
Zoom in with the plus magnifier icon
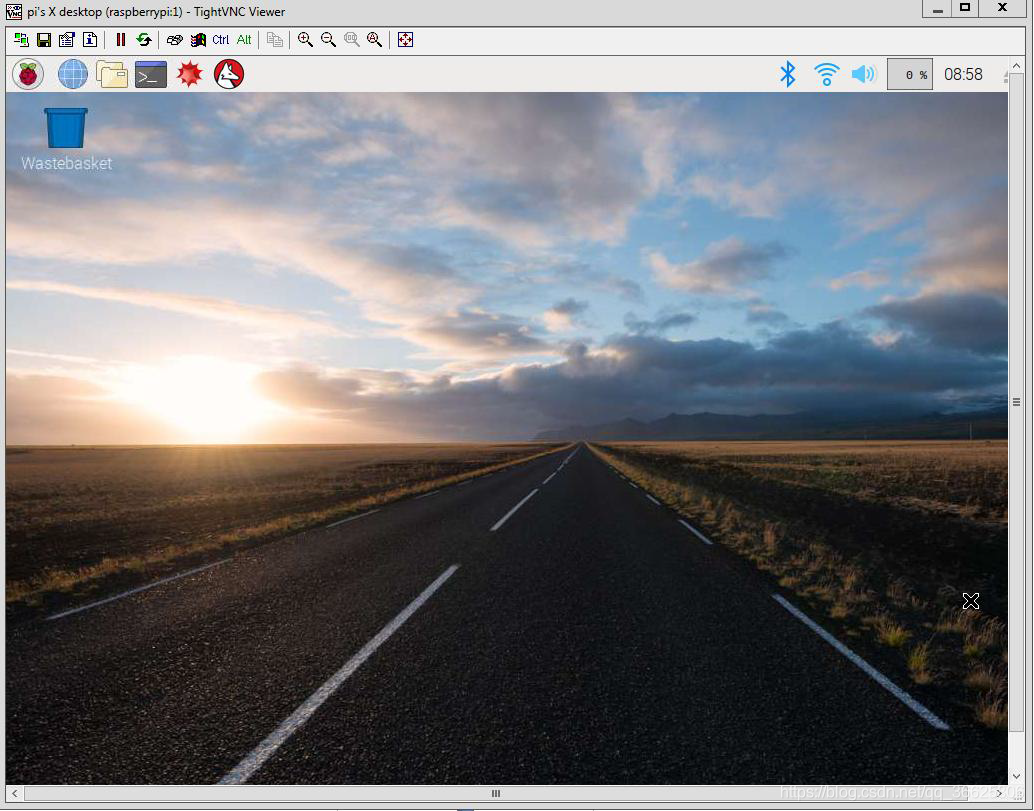click(x=305, y=40)
